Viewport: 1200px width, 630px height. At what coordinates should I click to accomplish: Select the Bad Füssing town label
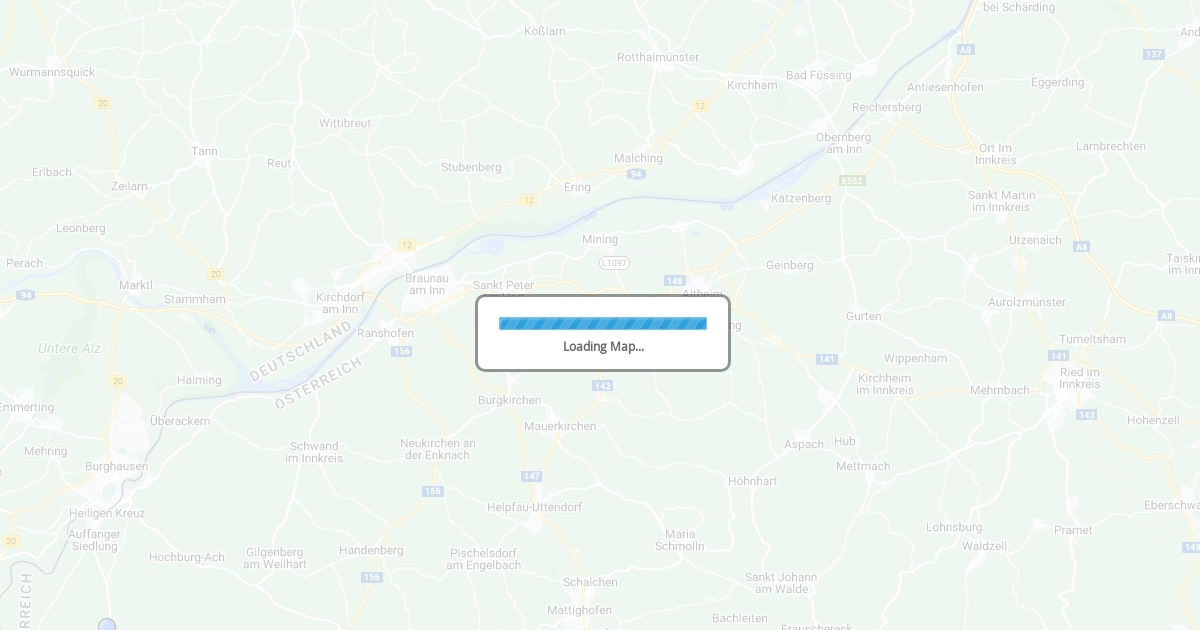point(819,75)
